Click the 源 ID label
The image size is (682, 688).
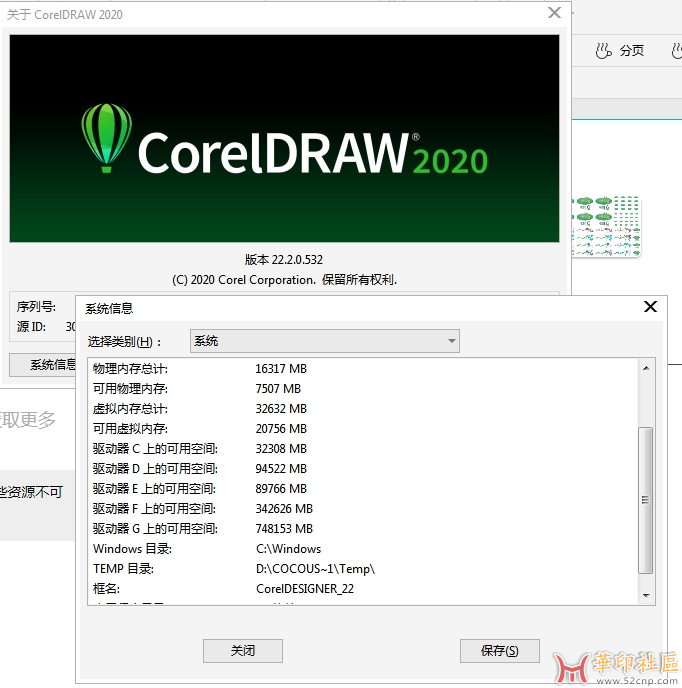click(x=31, y=327)
